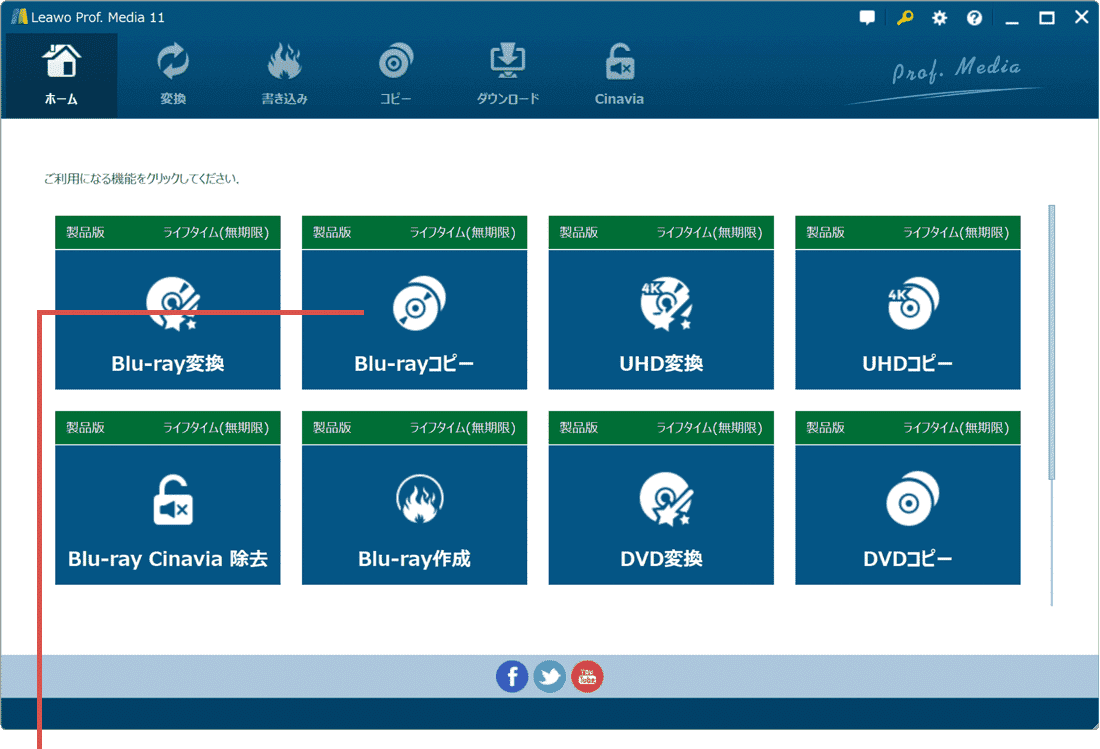The height and width of the screenshot is (749, 1100).
Task: Open the Blu-ray Cinavia 除去 tool
Action: coord(167,514)
